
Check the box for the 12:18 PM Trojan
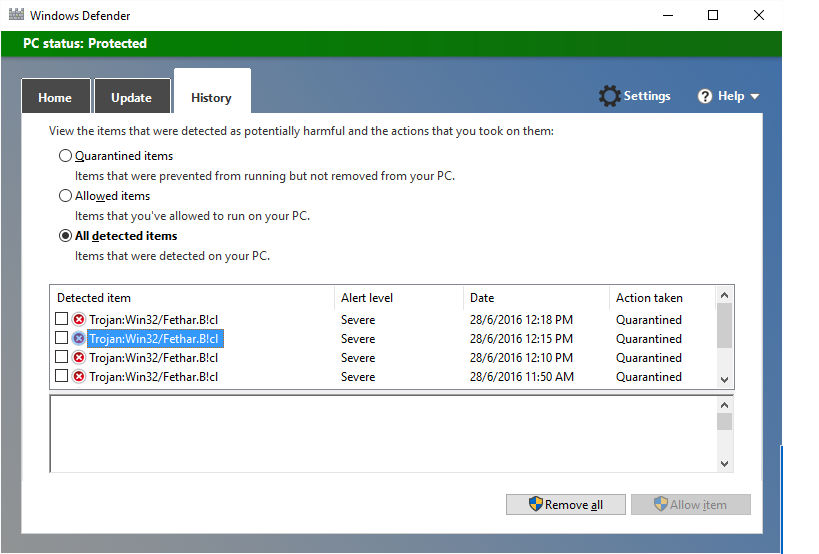[x=62, y=319]
